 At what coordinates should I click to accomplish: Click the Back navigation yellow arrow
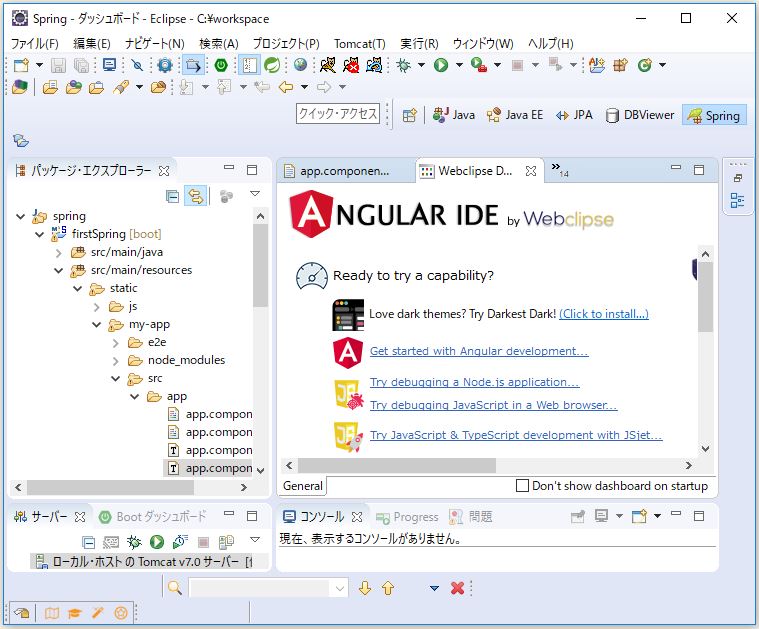(286, 87)
